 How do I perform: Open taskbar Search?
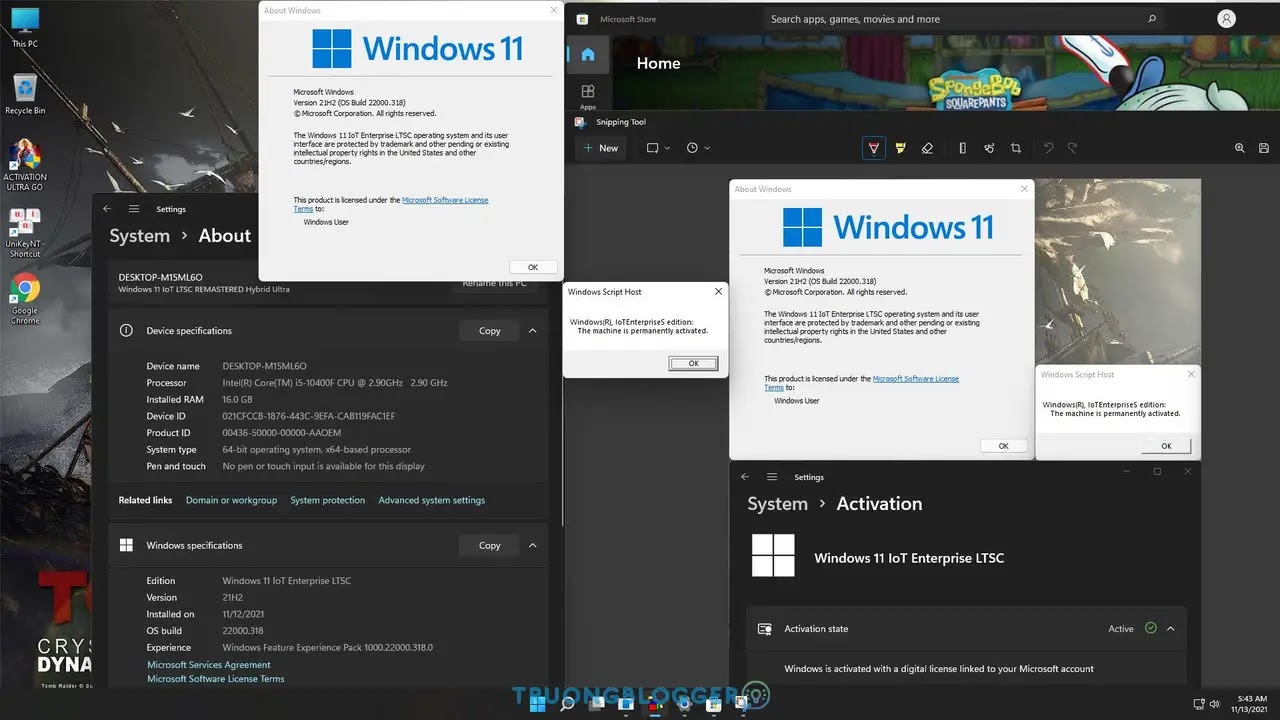point(567,704)
